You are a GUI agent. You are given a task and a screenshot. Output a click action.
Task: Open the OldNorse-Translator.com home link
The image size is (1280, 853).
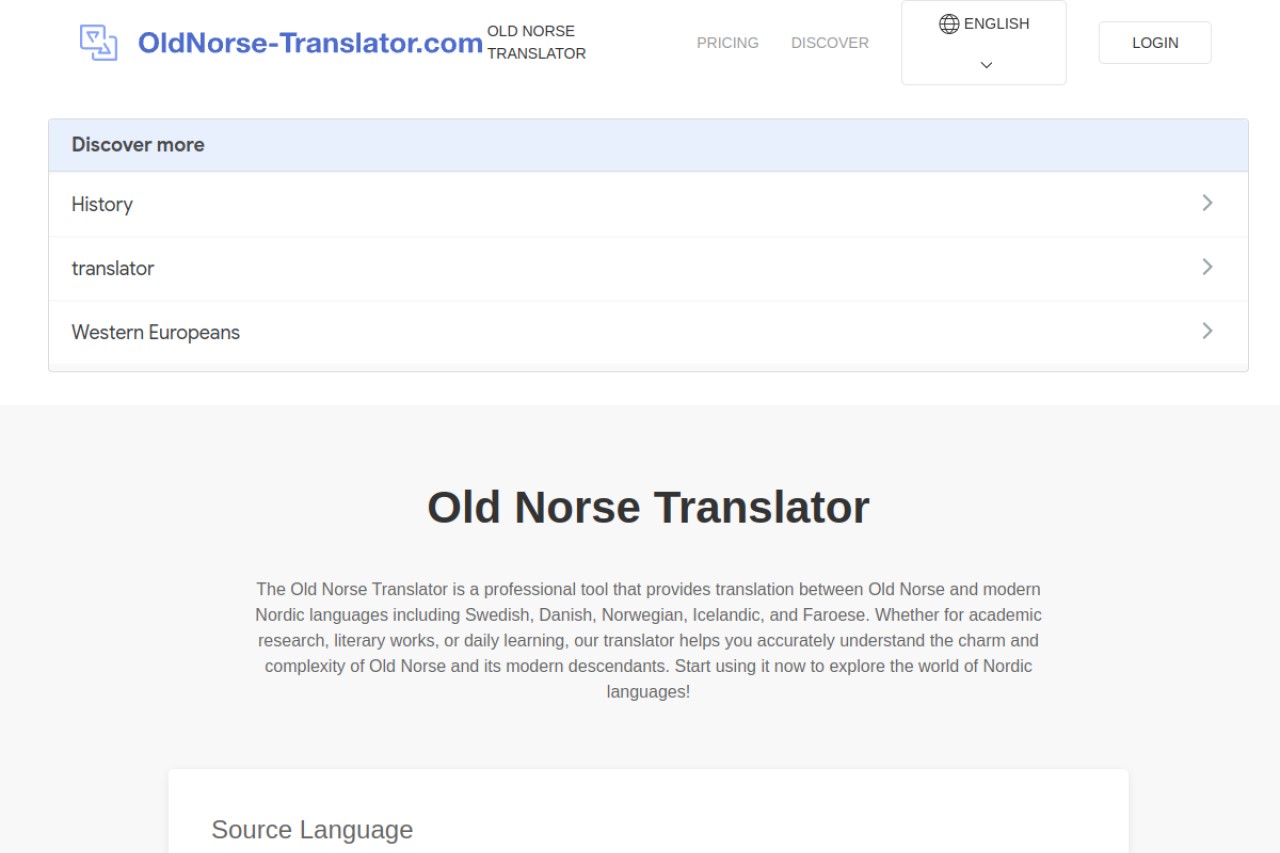310,43
